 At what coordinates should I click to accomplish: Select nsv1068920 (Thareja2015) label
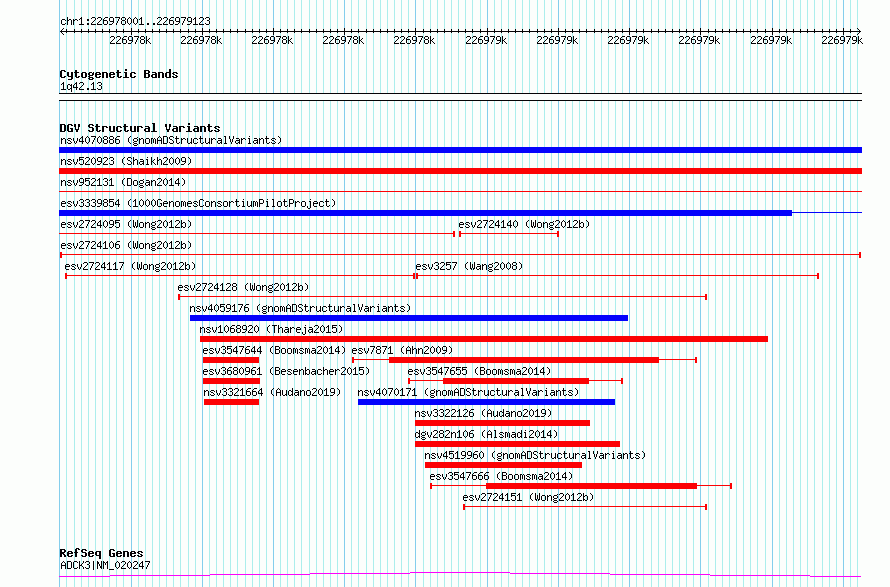(x=271, y=329)
